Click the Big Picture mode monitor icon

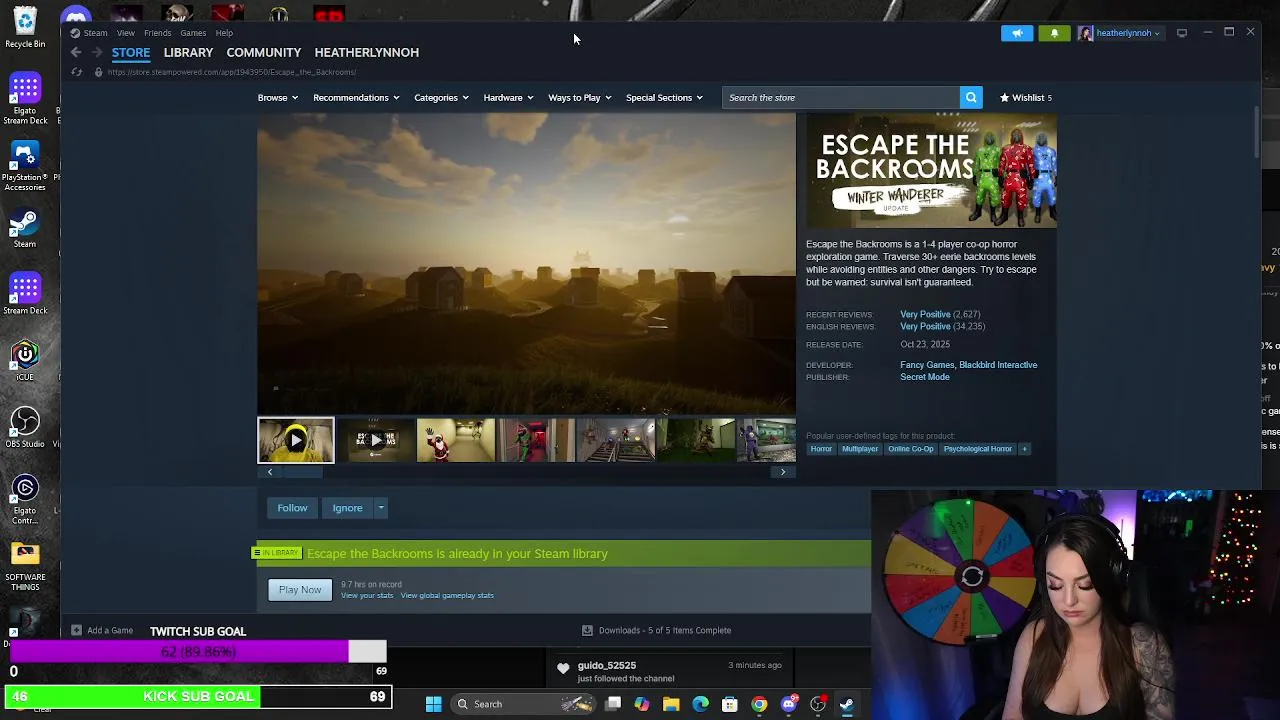tap(1182, 33)
